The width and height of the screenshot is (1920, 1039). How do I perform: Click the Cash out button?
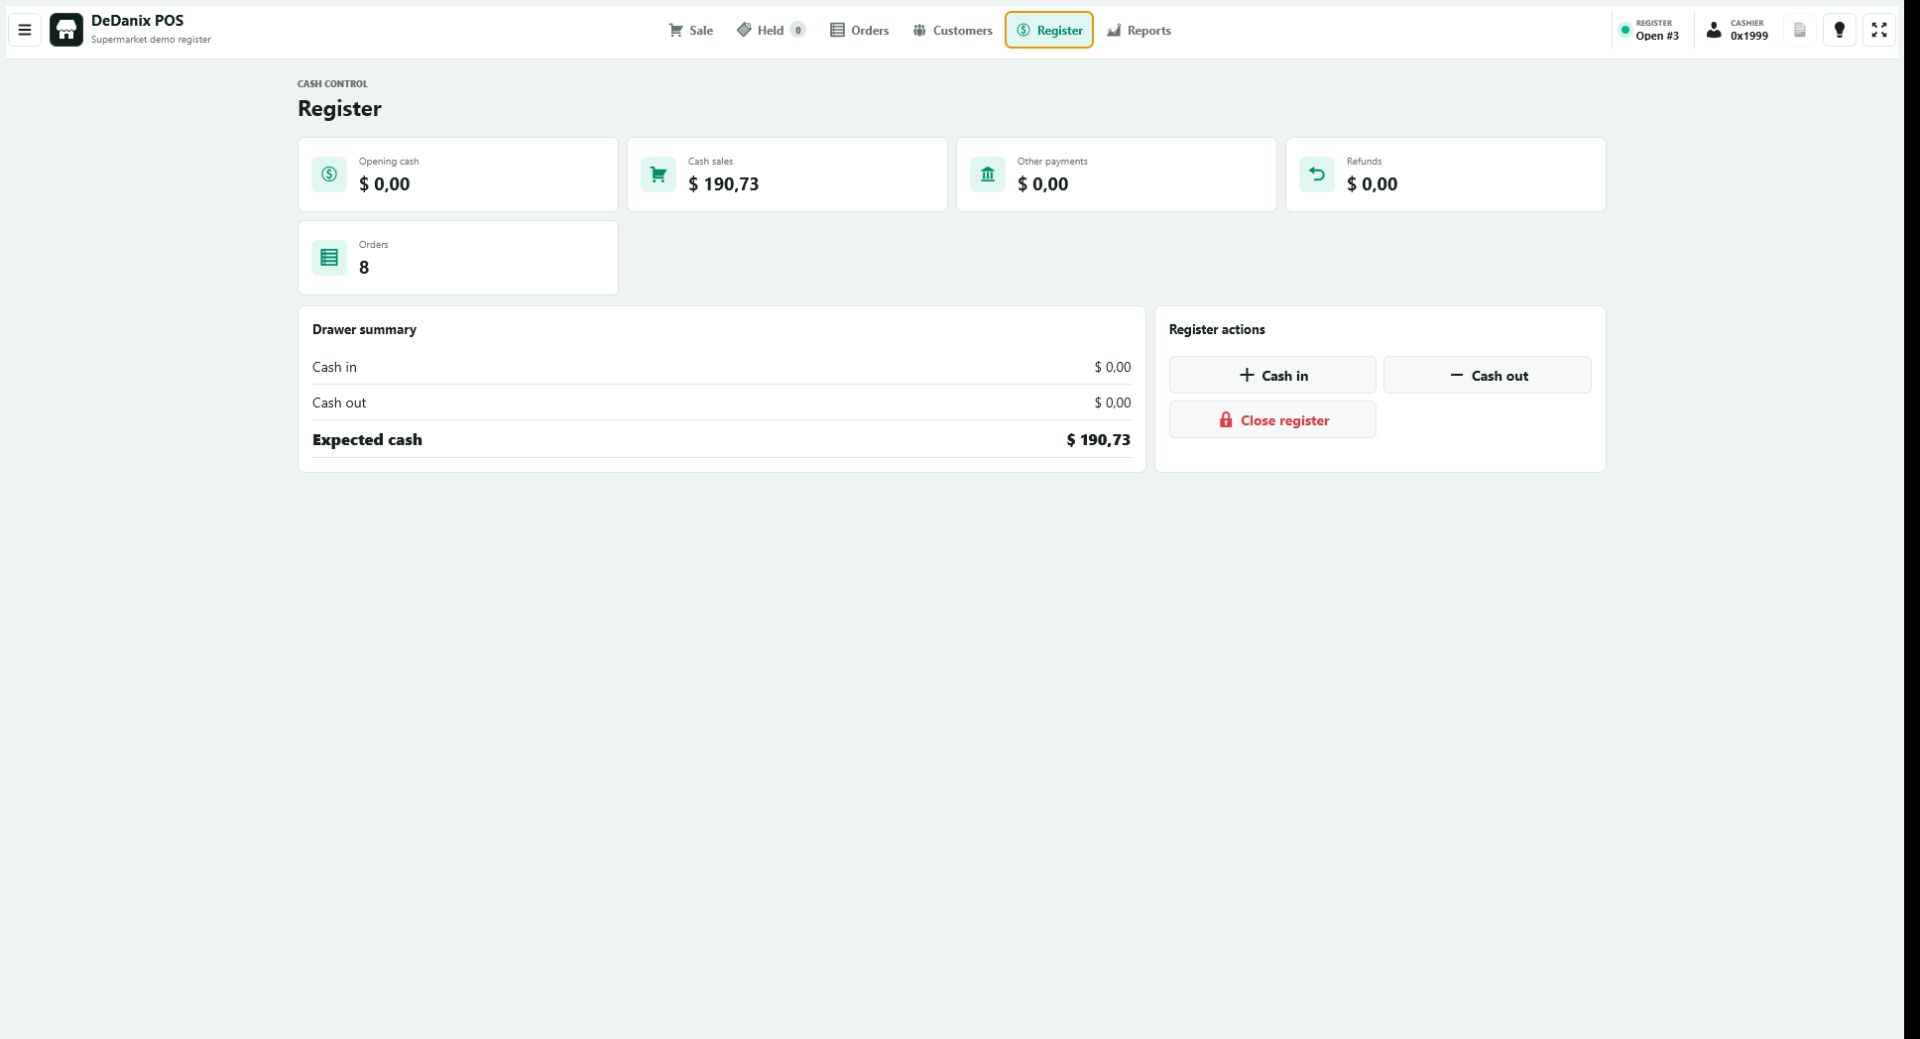(x=1487, y=375)
